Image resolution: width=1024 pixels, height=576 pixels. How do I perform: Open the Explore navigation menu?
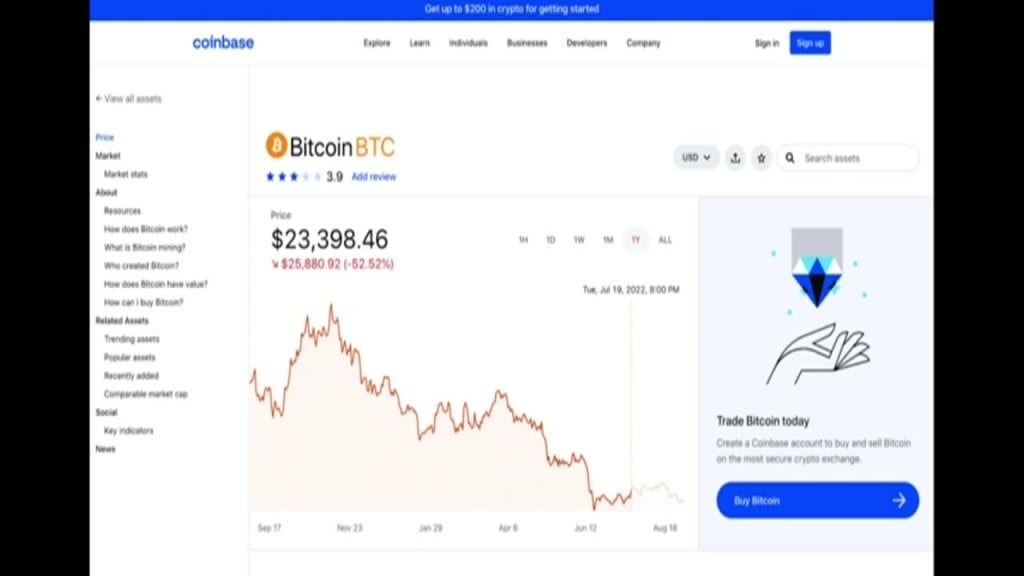click(x=377, y=43)
